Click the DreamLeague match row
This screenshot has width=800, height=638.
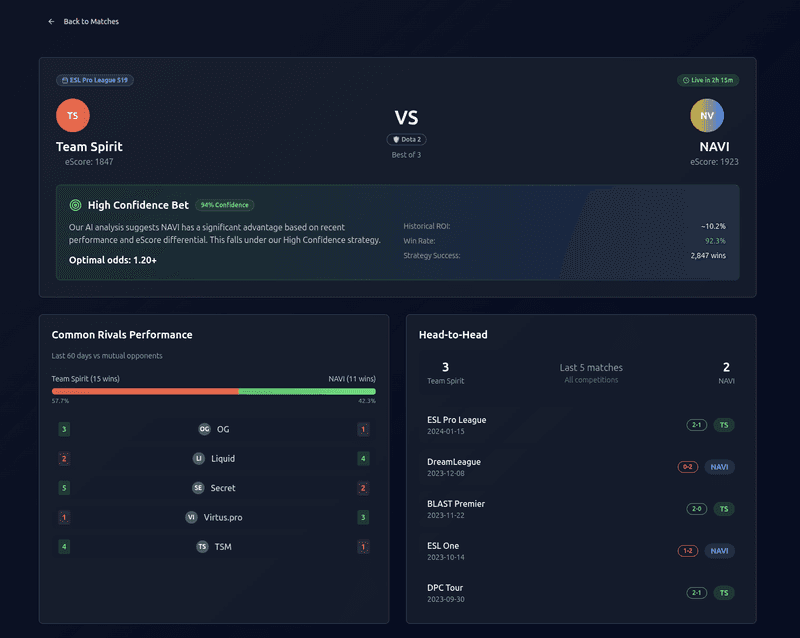581,467
